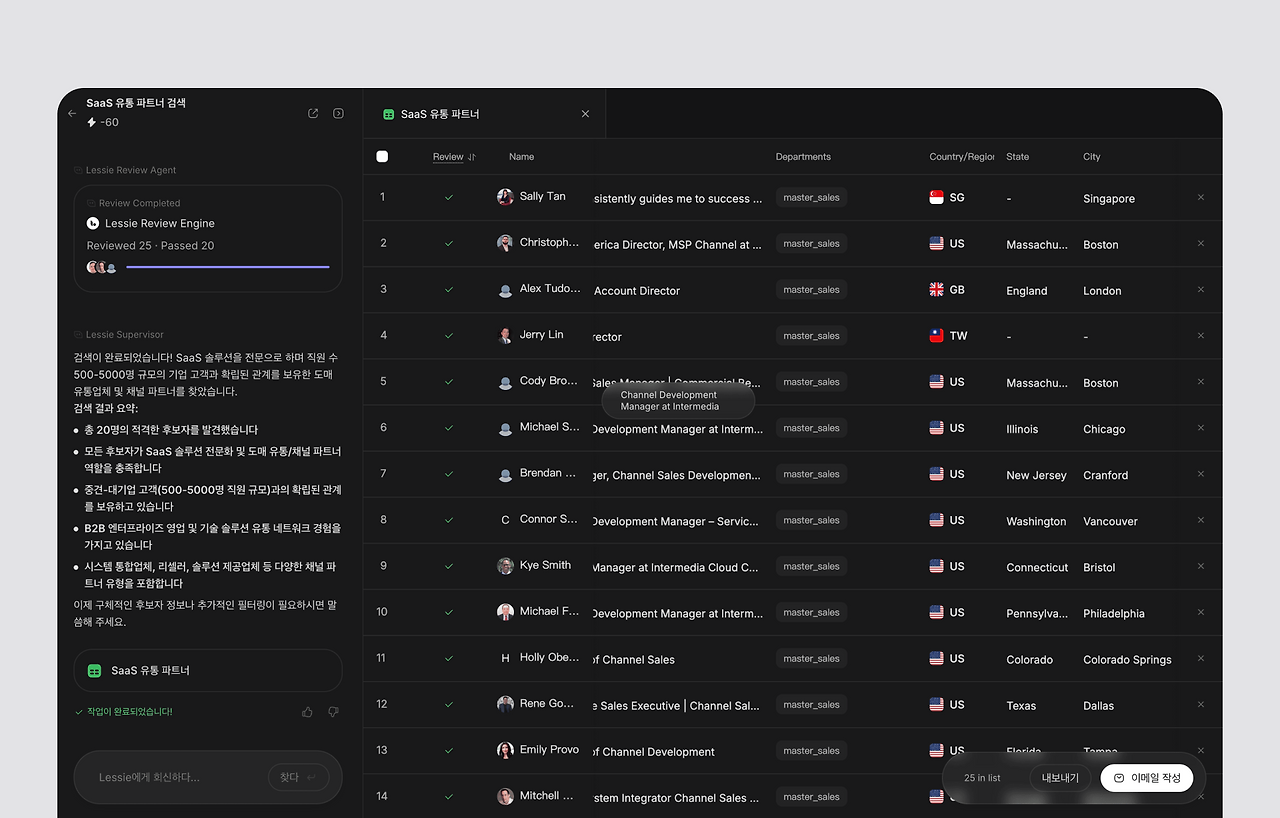Click the 내보내기 export button
Image resolution: width=1280 pixels, height=818 pixels.
pos(1060,778)
